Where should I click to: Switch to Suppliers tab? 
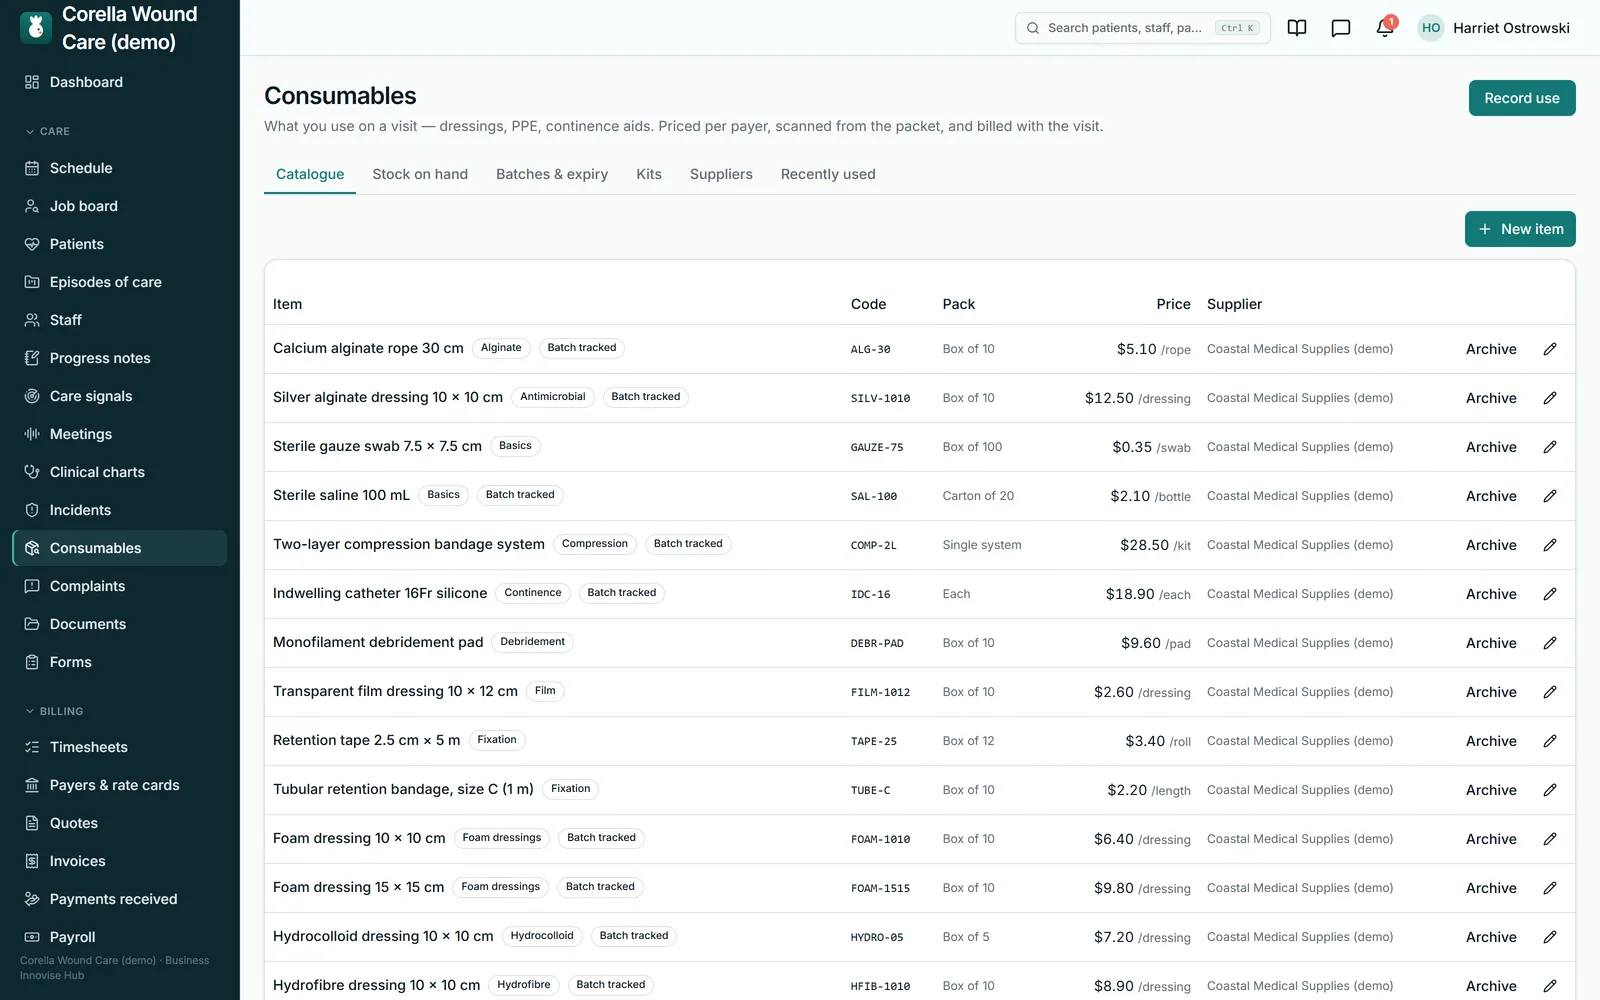(721, 174)
